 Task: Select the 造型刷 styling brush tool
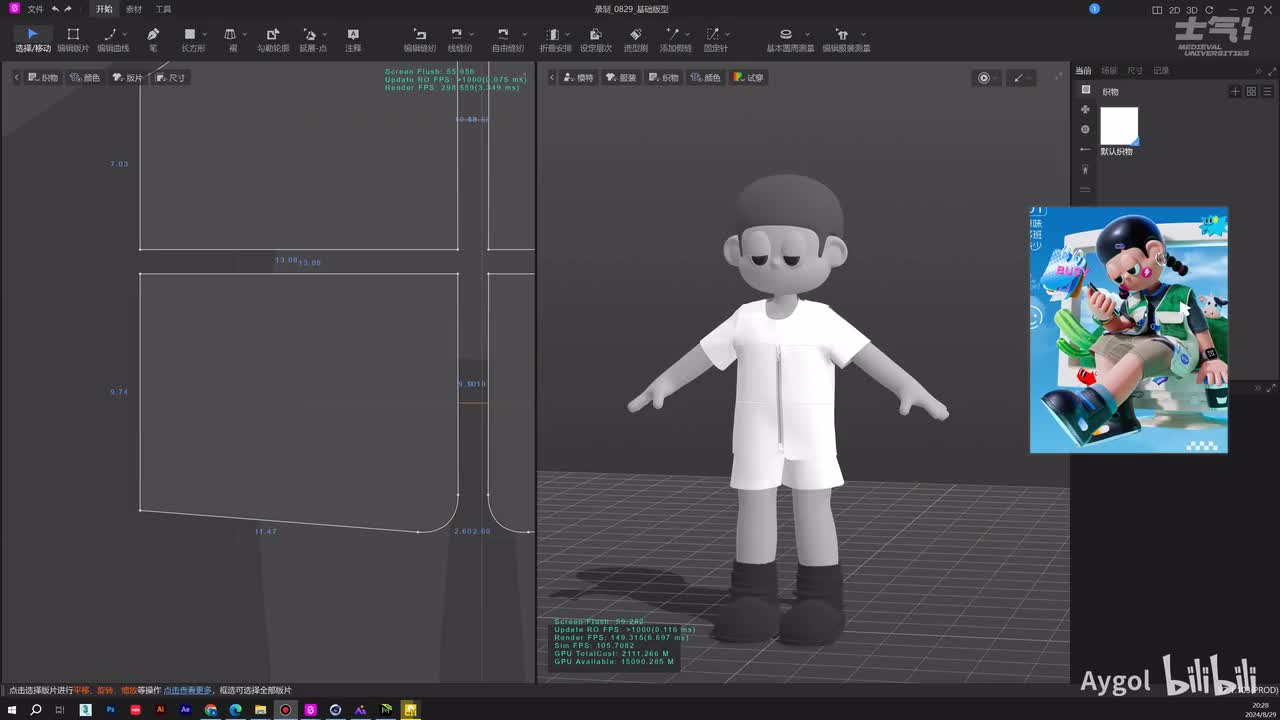[x=635, y=40]
